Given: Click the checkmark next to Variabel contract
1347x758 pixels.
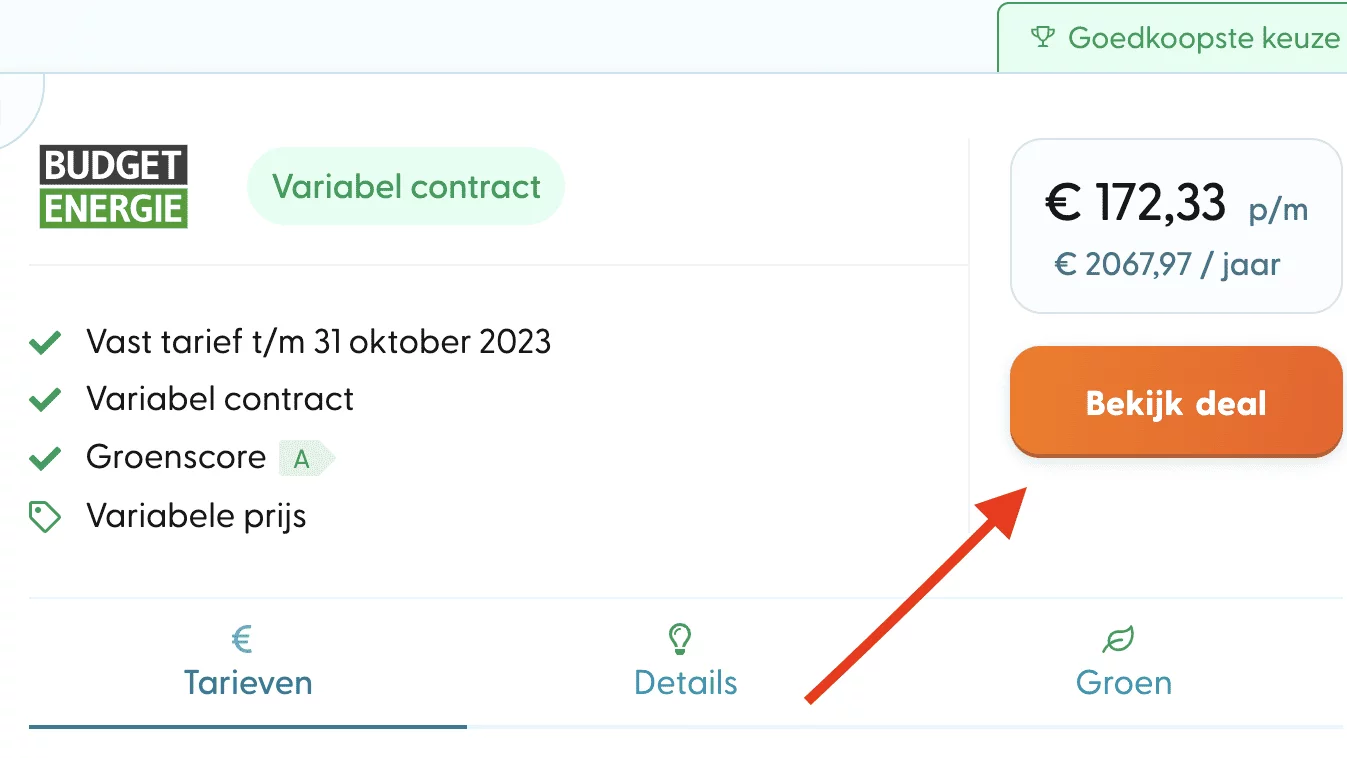Looking at the screenshot, I should pyautogui.click(x=44, y=398).
